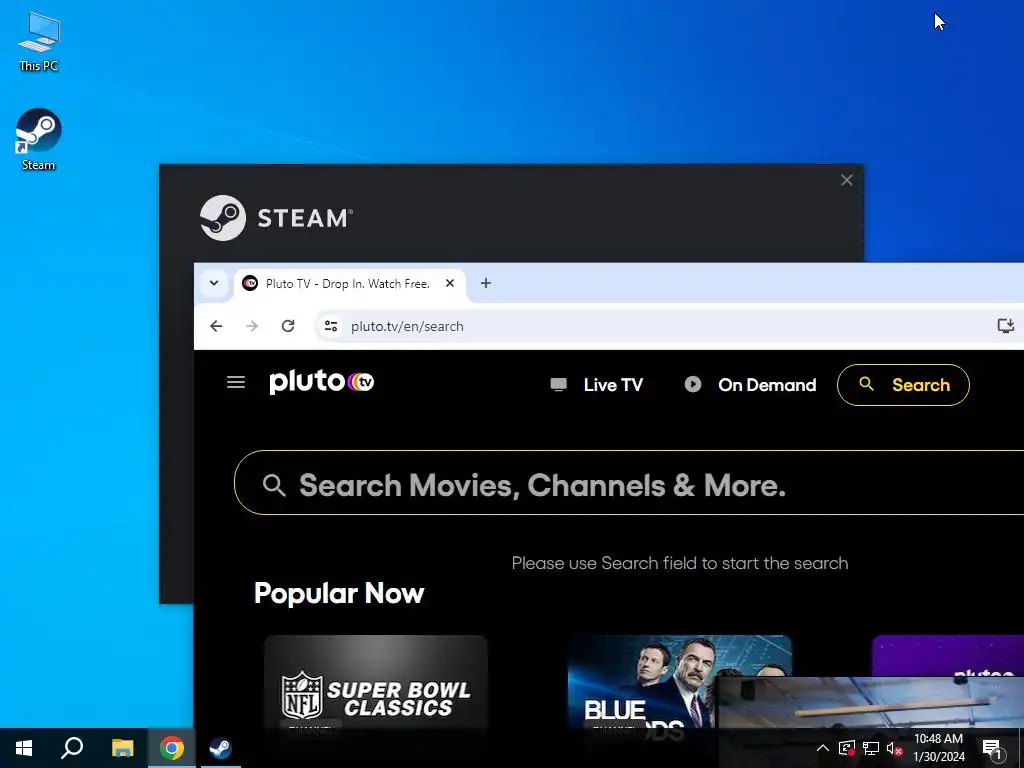Image resolution: width=1024 pixels, height=768 pixels.
Task: Open the On Demand section
Action: coord(750,385)
